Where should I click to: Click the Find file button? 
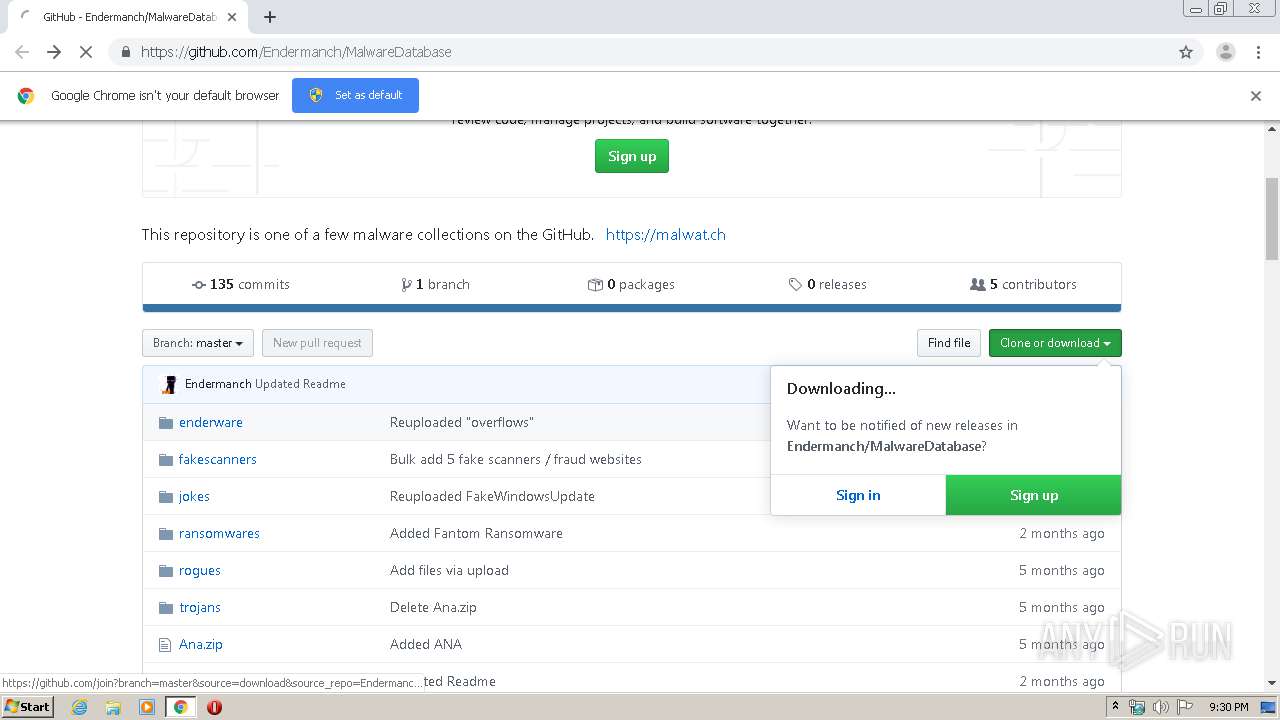click(x=949, y=343)
